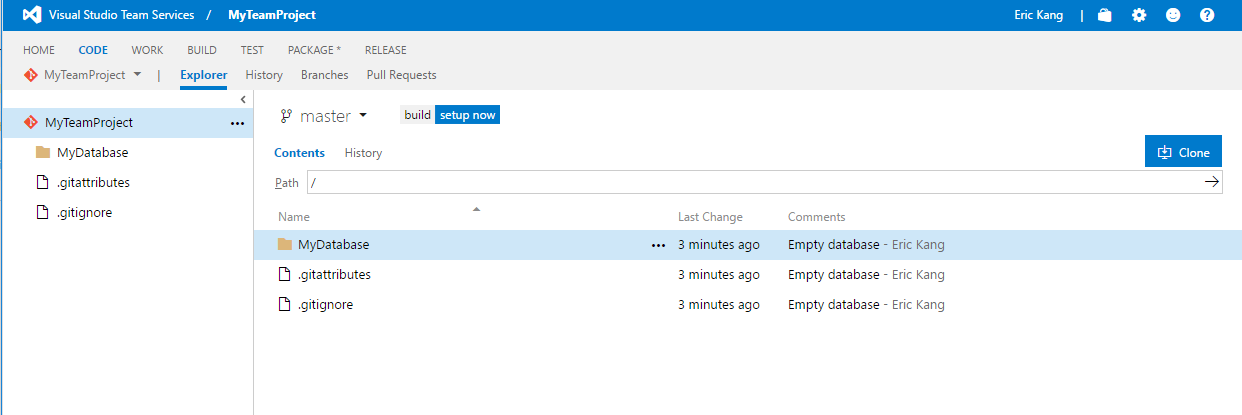The width and height of the screenshot is (1242, 415).
Task: Select .gitattributes in the left tree
Action: (93, 183)
